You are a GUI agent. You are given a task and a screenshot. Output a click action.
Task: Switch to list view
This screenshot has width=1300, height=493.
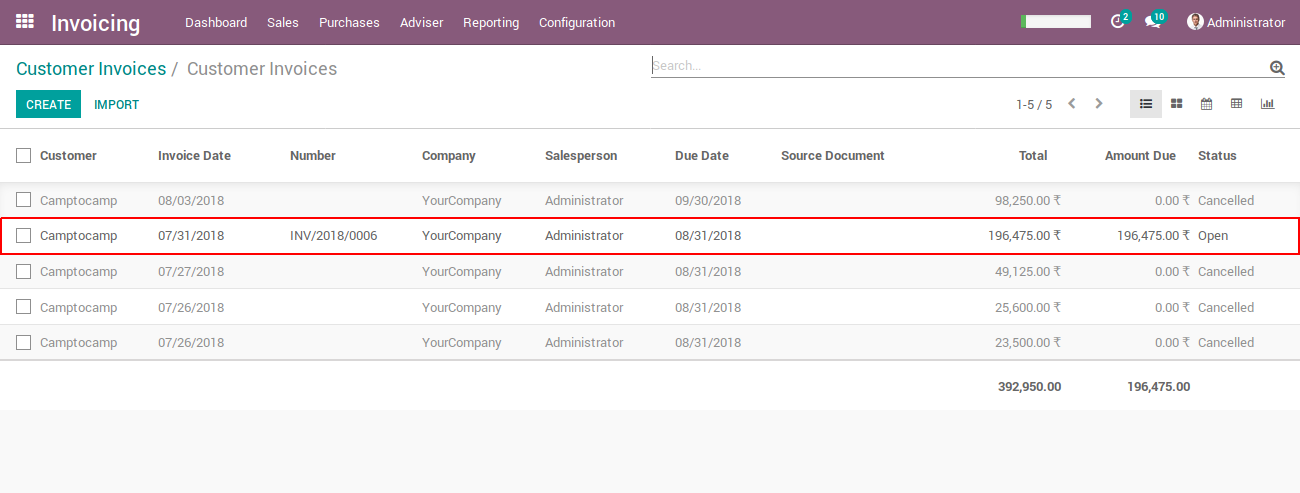point(1146,104)
